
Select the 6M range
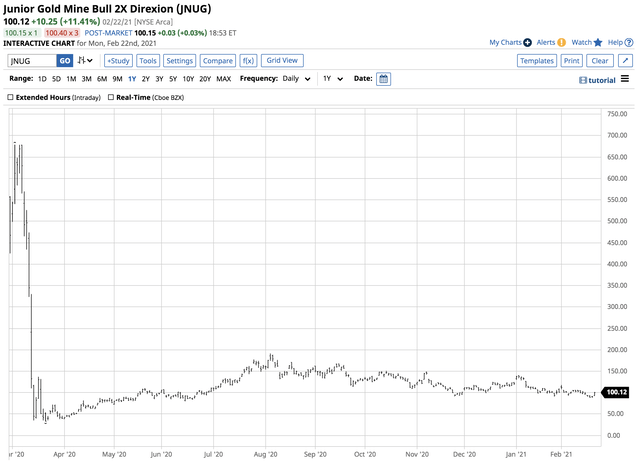click(x=102, y=79)
